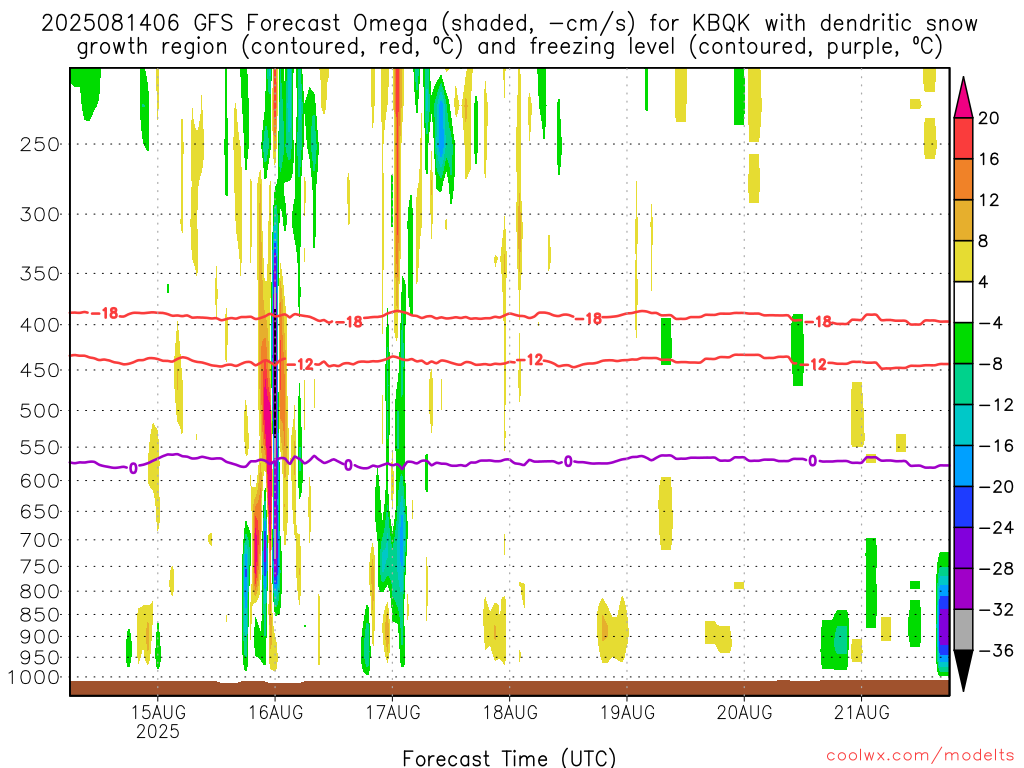
Task: Click the 300 pressure level label
Action: click(x=40, y=214)
